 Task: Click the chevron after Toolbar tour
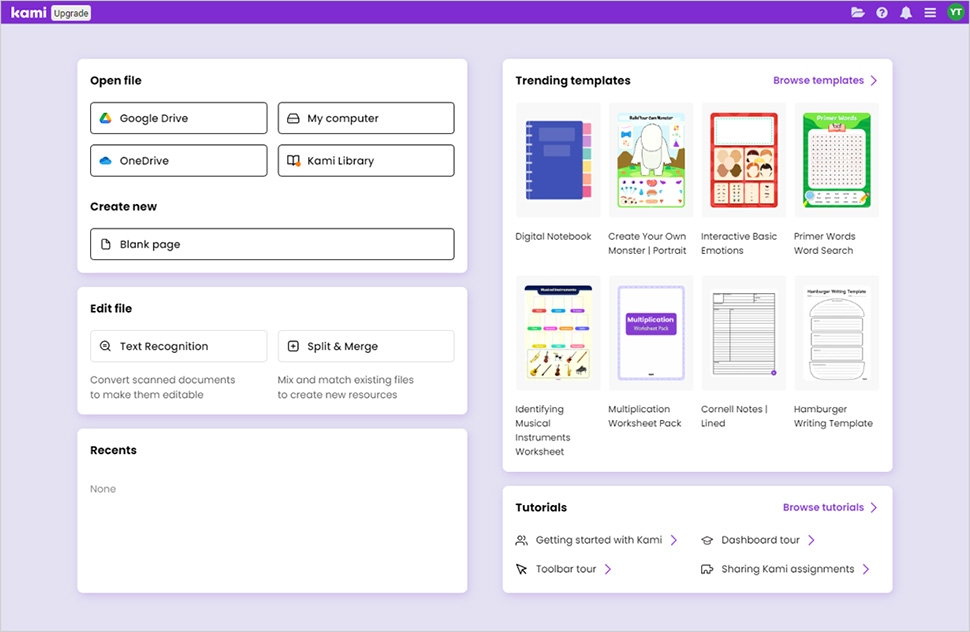607,569
